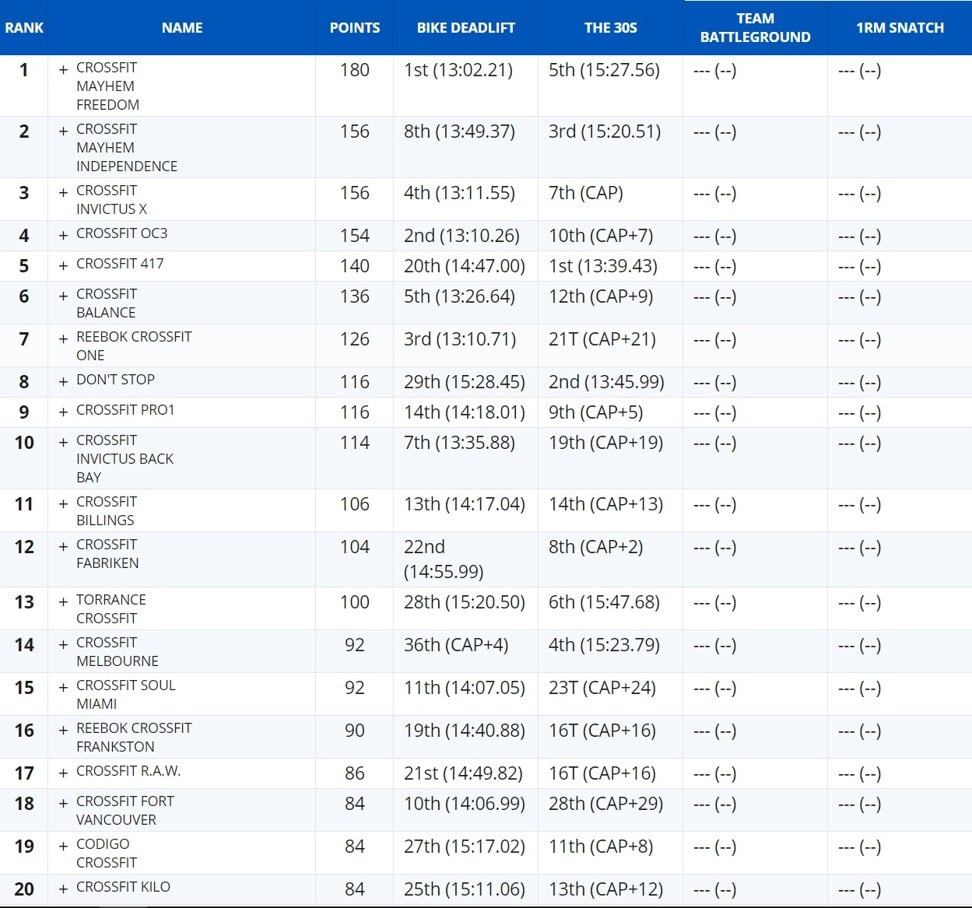The image size is (972, 908).
Task: Select the 6th (15:47.68) 30s result
Action: point(604,602)
